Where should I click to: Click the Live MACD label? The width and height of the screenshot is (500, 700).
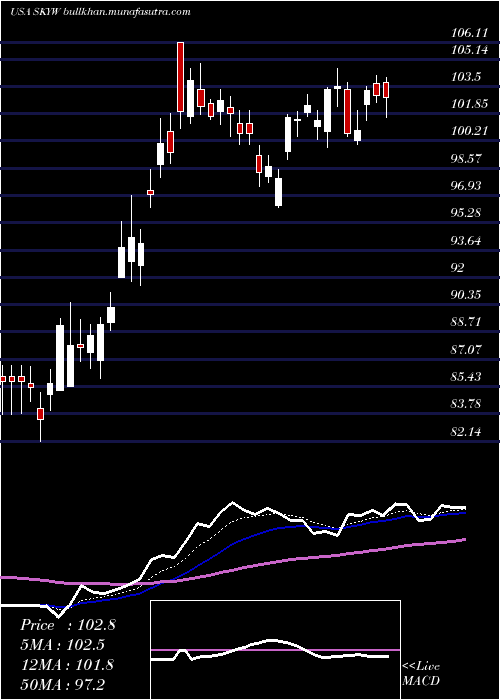point(421,674)
